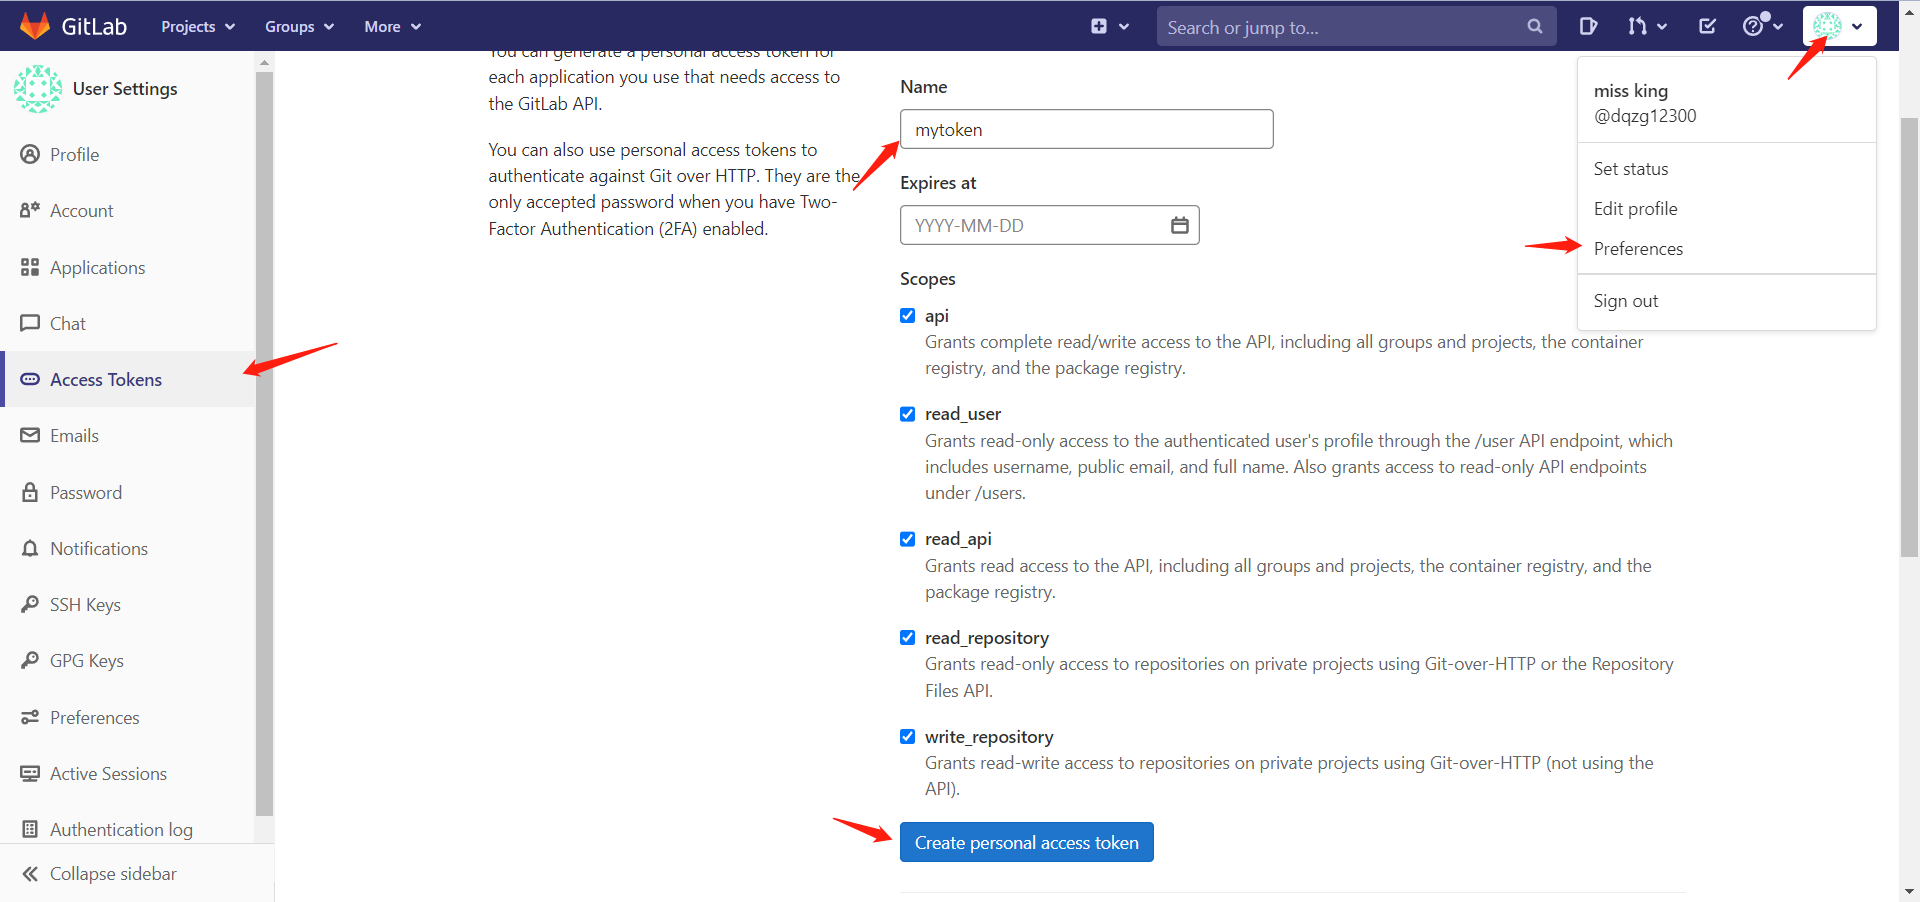Click the SSH Keys sidebar item
Viewport: 1920px width, 902px height.
[85, 605]
